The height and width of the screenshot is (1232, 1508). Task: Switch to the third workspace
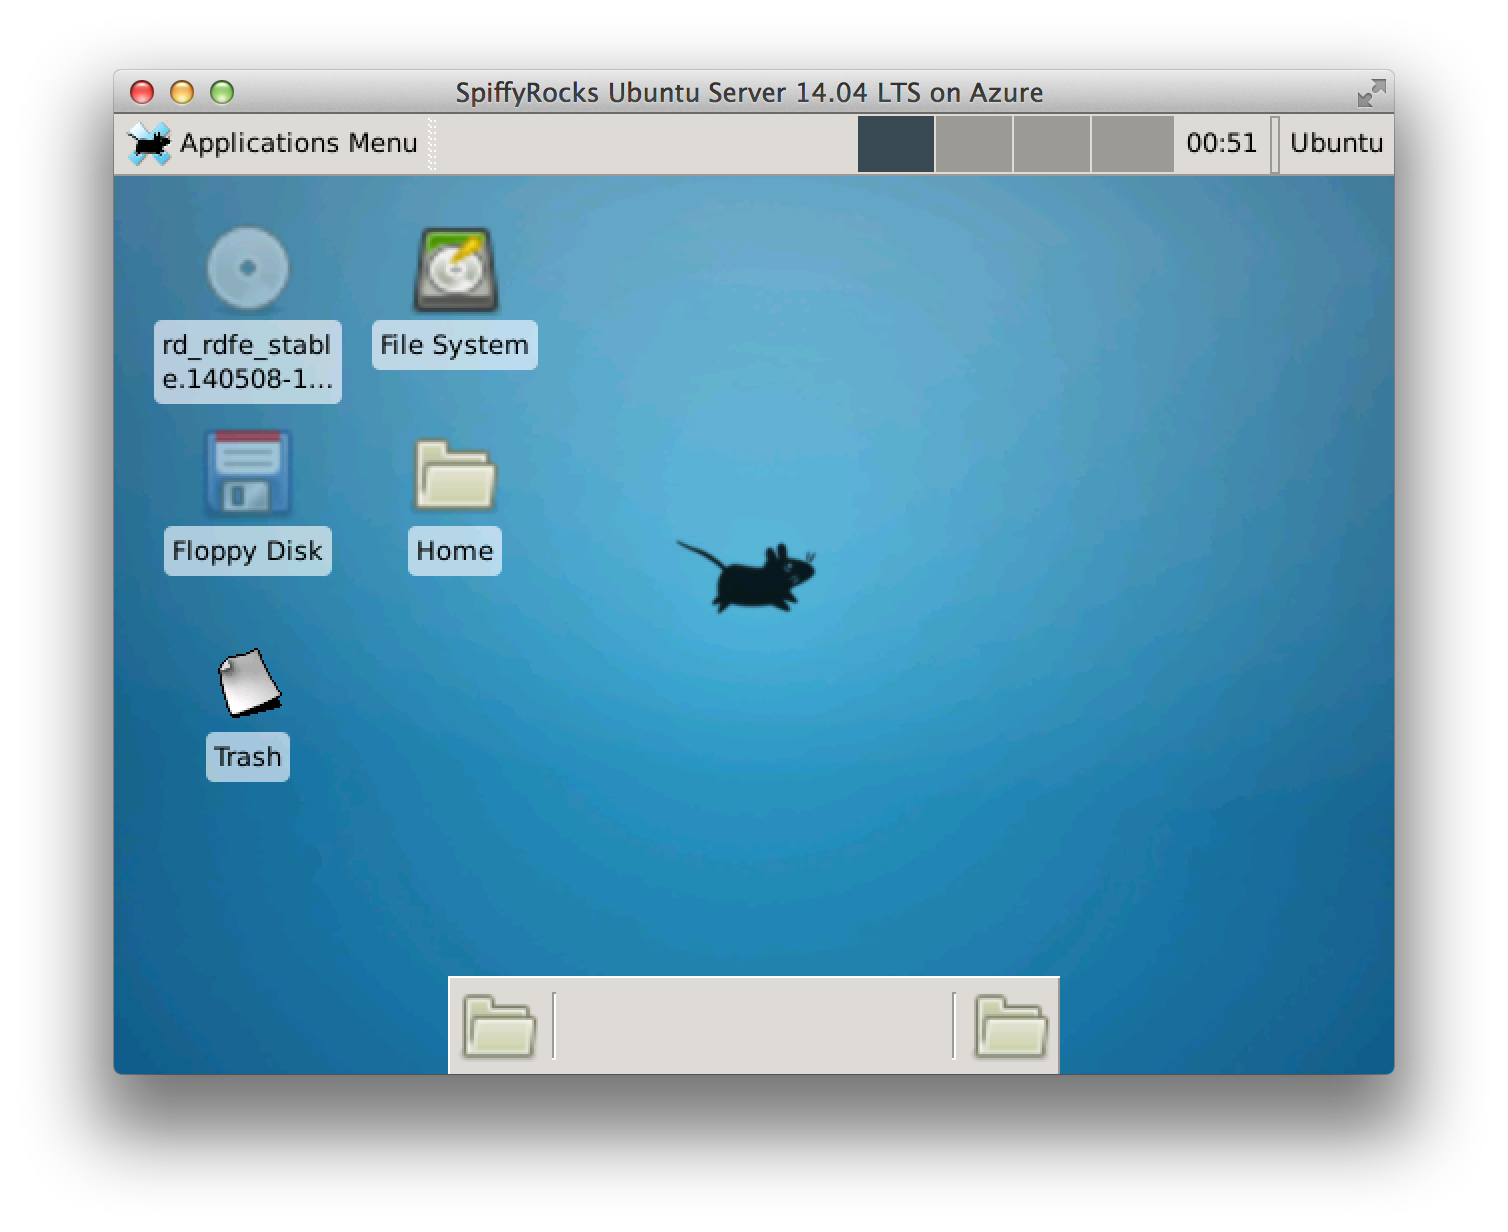pos(1052,144)
